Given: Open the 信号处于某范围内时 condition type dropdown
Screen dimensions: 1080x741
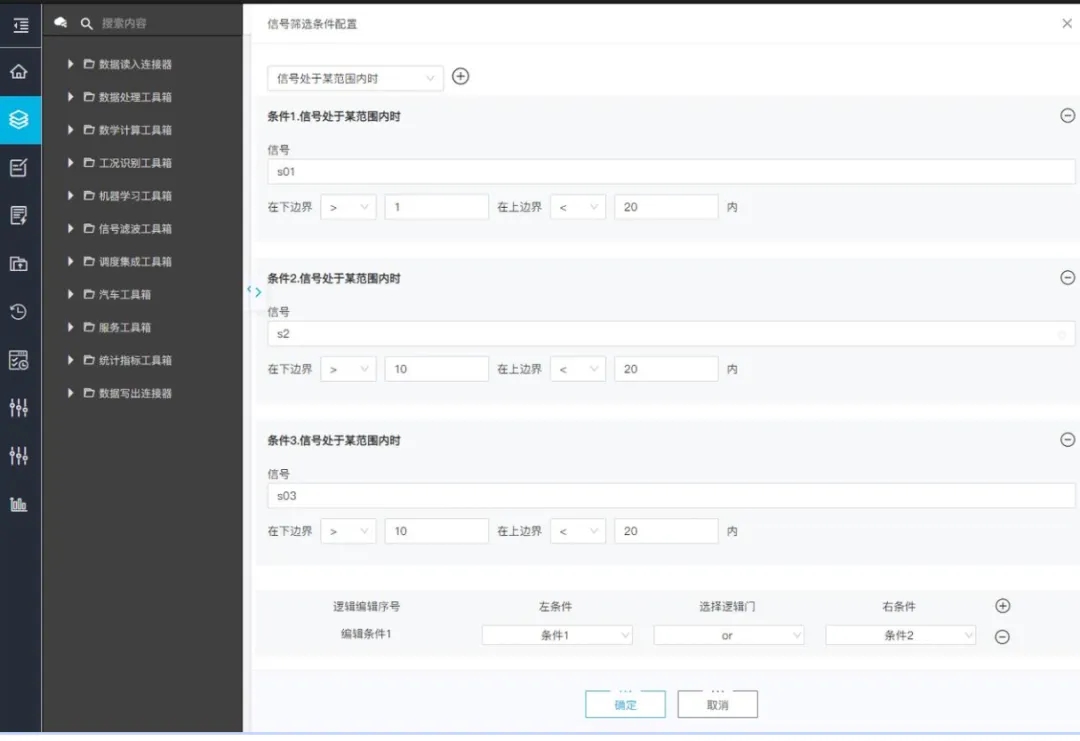Looking at the screenshot, I should (x=355, y=78).
